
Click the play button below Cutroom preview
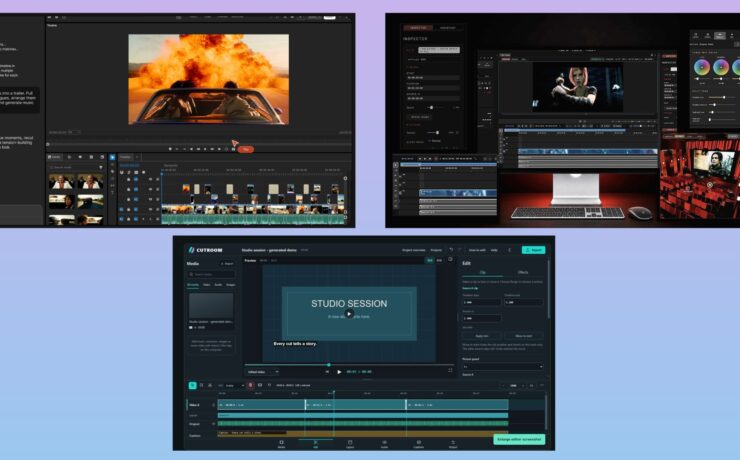click(339, 372)
